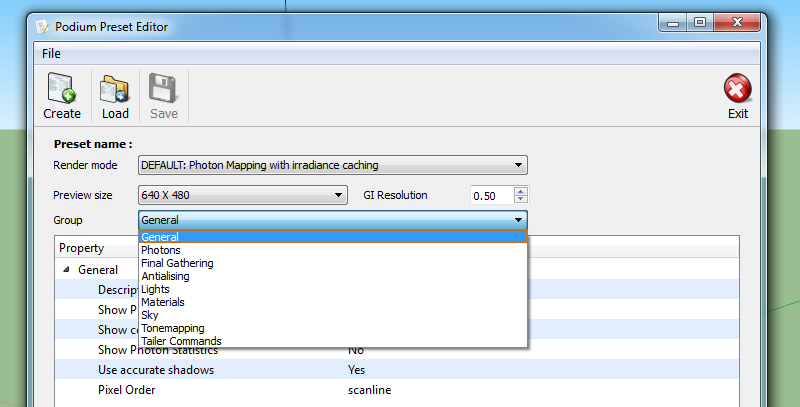Click the Create preset icon
Image resolution: width=800 pixels, height=407 pixels.
pos(62,88)
